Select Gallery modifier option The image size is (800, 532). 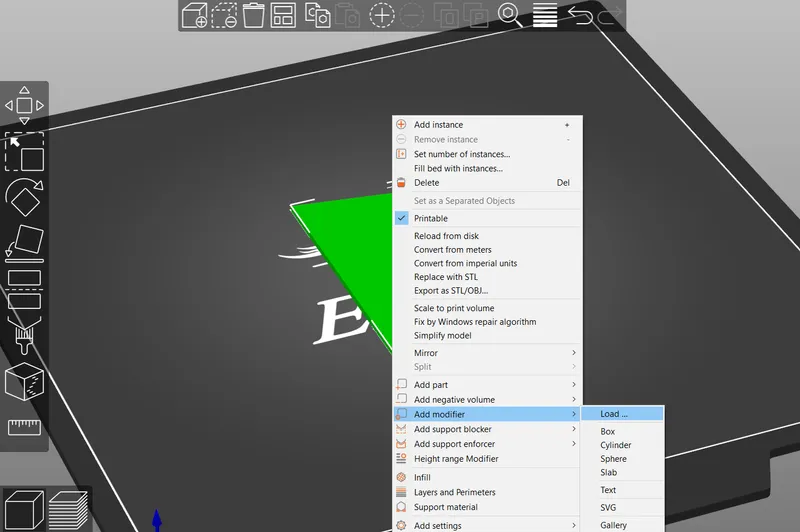[x=622, y=525]
